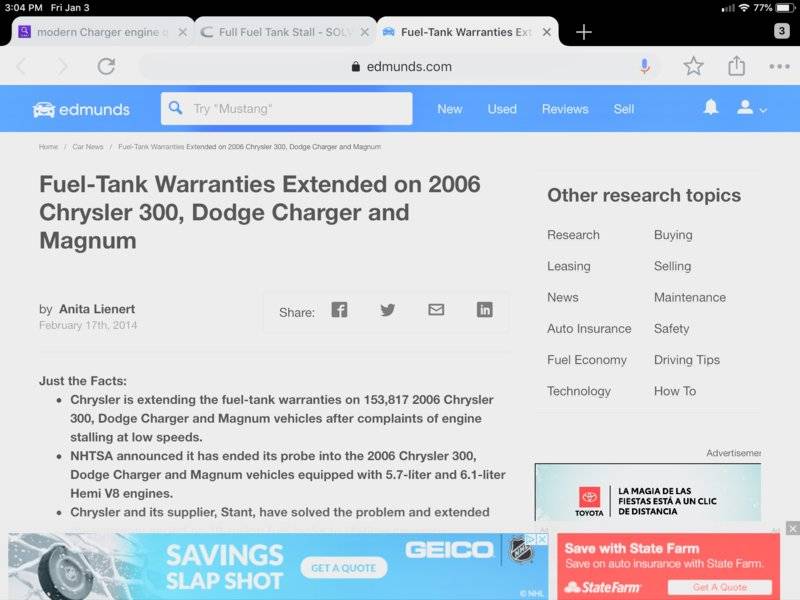
Task: Open the Maintenance topic link
Action: pyautogui.click(x=690, y=297)
